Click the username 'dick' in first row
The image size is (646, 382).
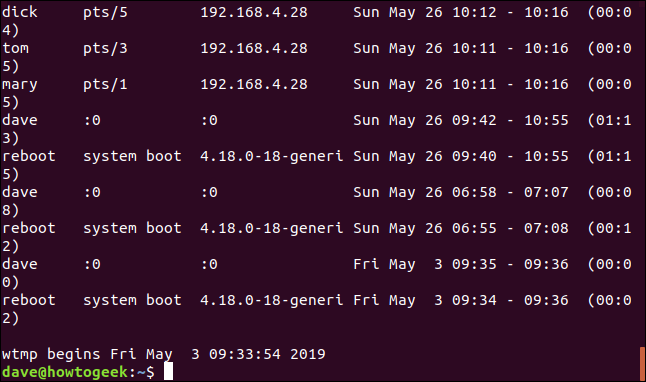coord(20,12)
